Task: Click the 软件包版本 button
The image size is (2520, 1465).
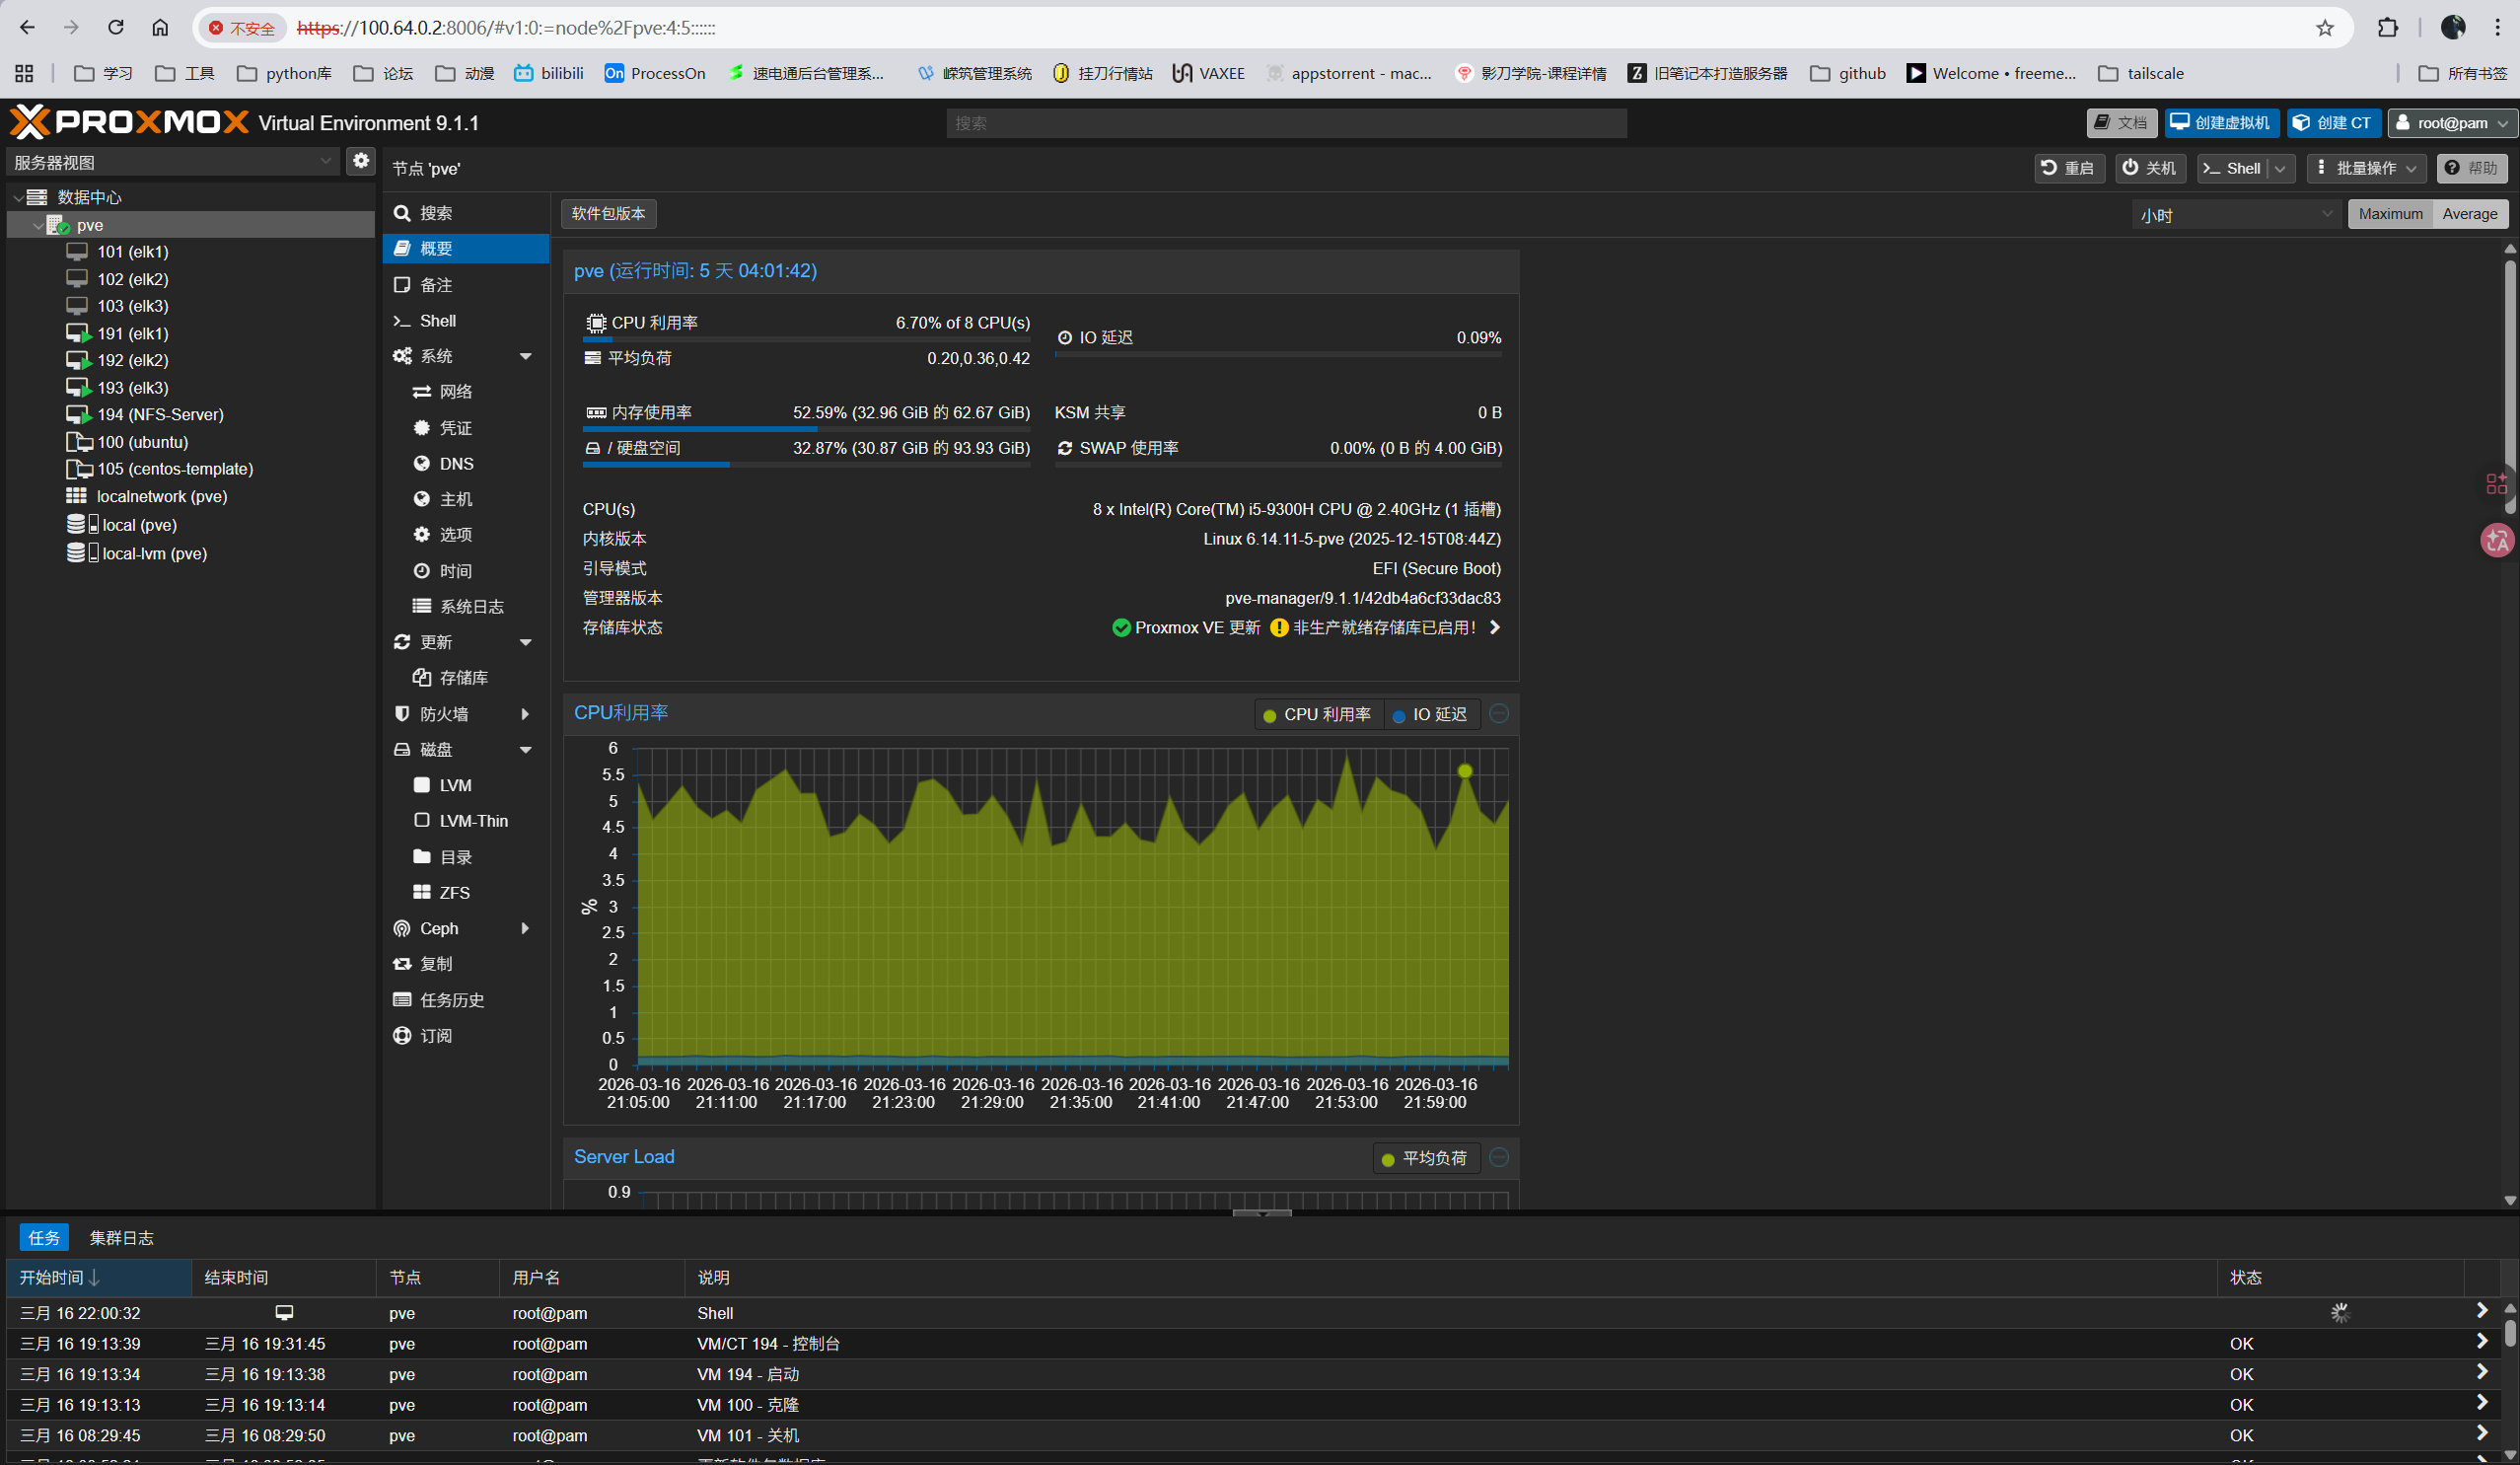Action: [x=608, y=213]
